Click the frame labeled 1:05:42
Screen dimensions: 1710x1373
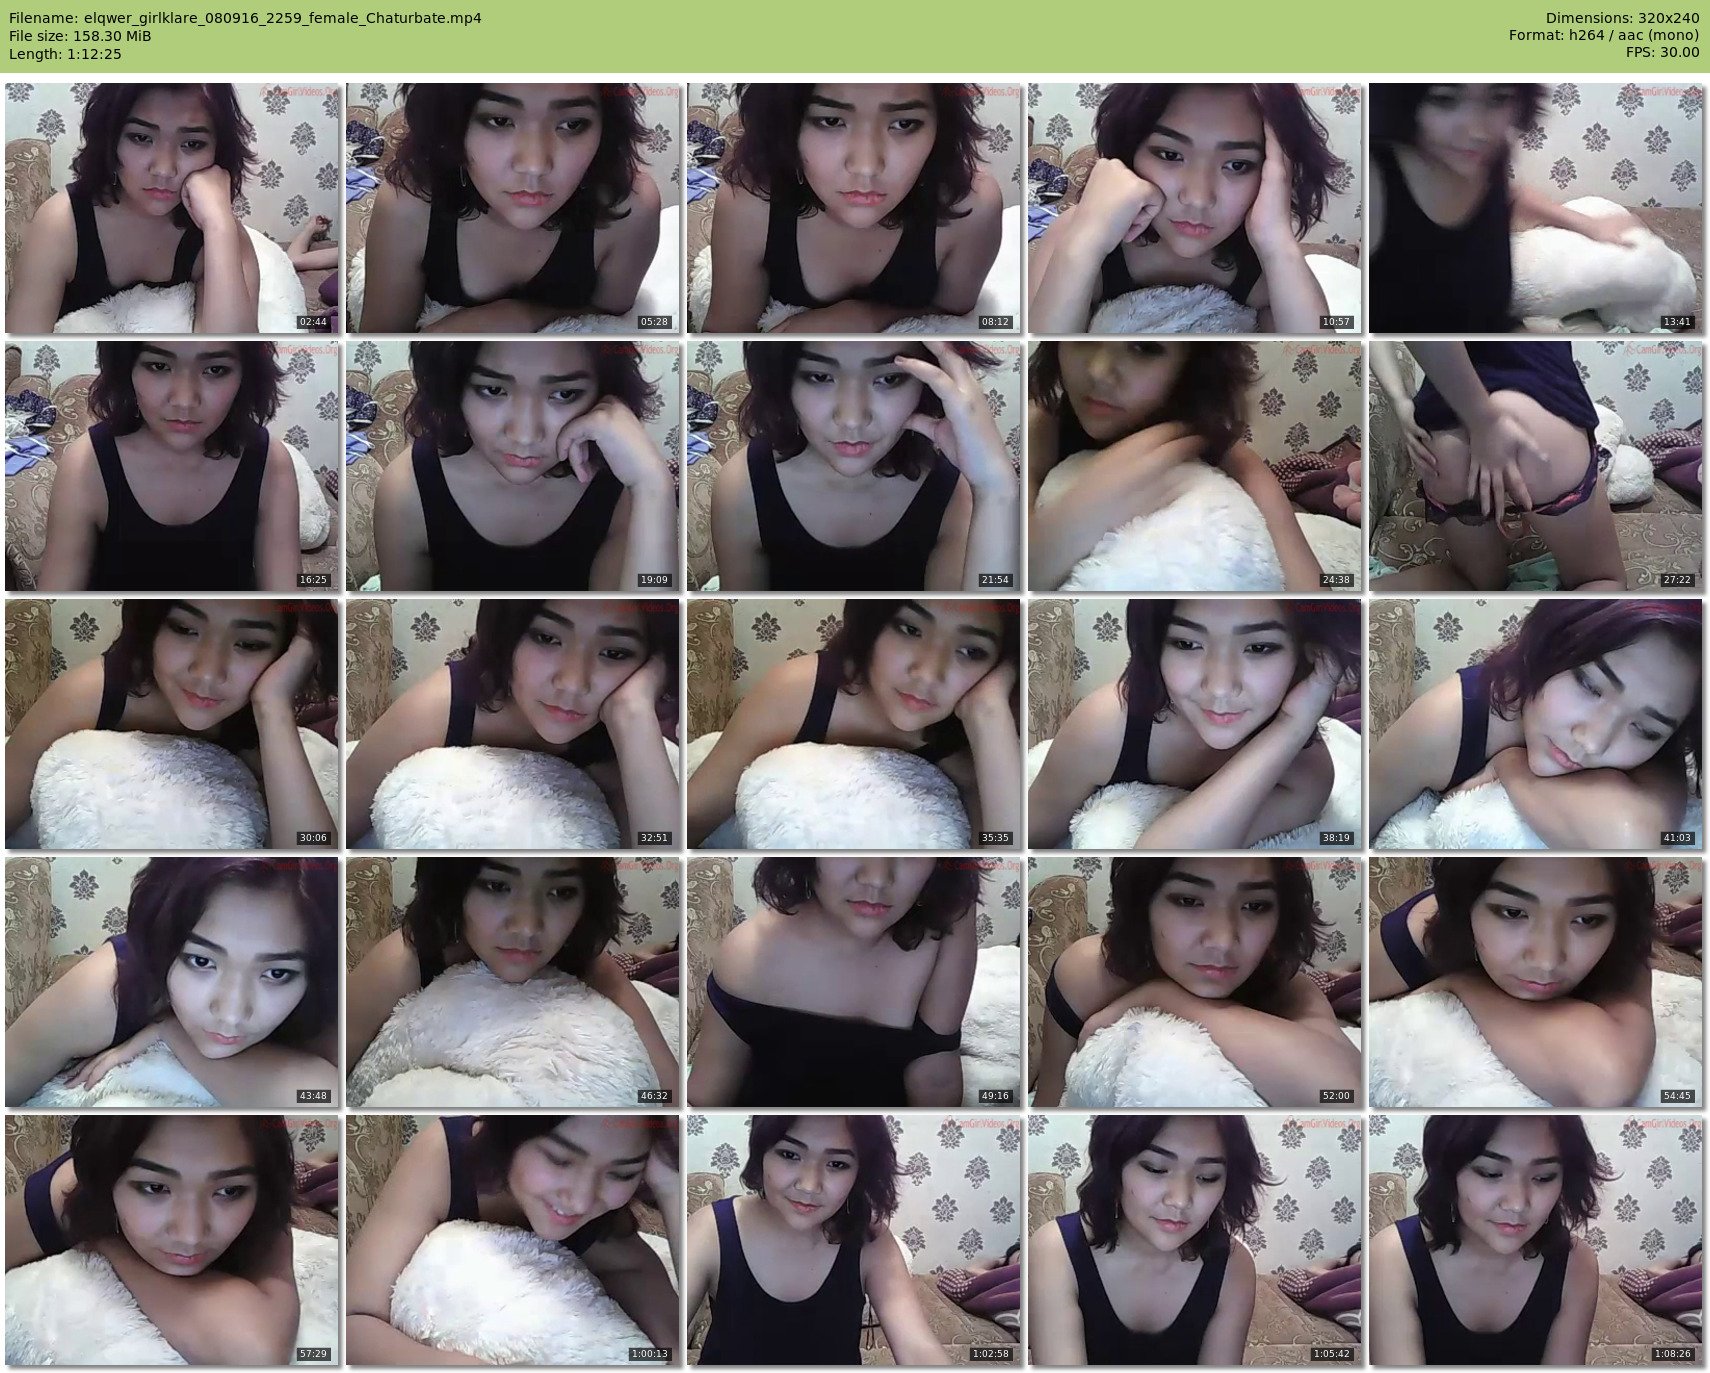pyautogui.click(x=1195, y=1240)
